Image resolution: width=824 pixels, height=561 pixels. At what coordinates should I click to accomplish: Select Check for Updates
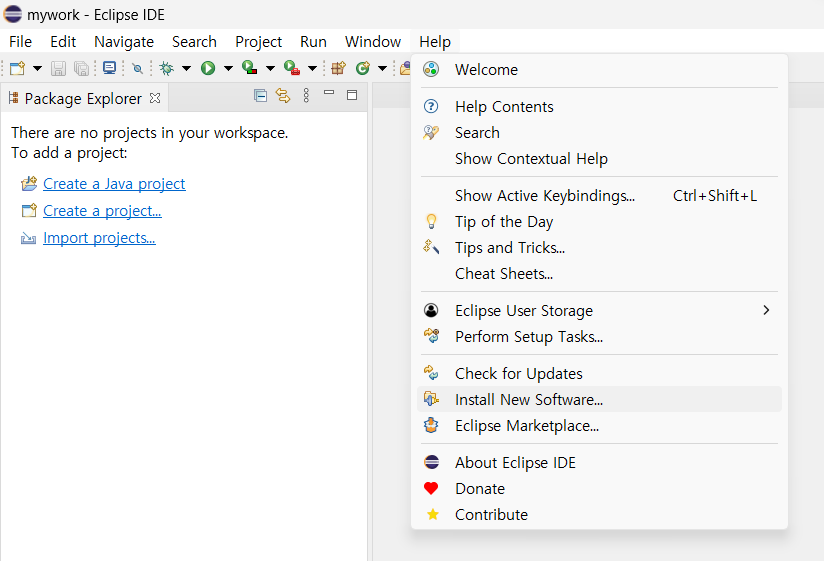[x=599, y=373]
